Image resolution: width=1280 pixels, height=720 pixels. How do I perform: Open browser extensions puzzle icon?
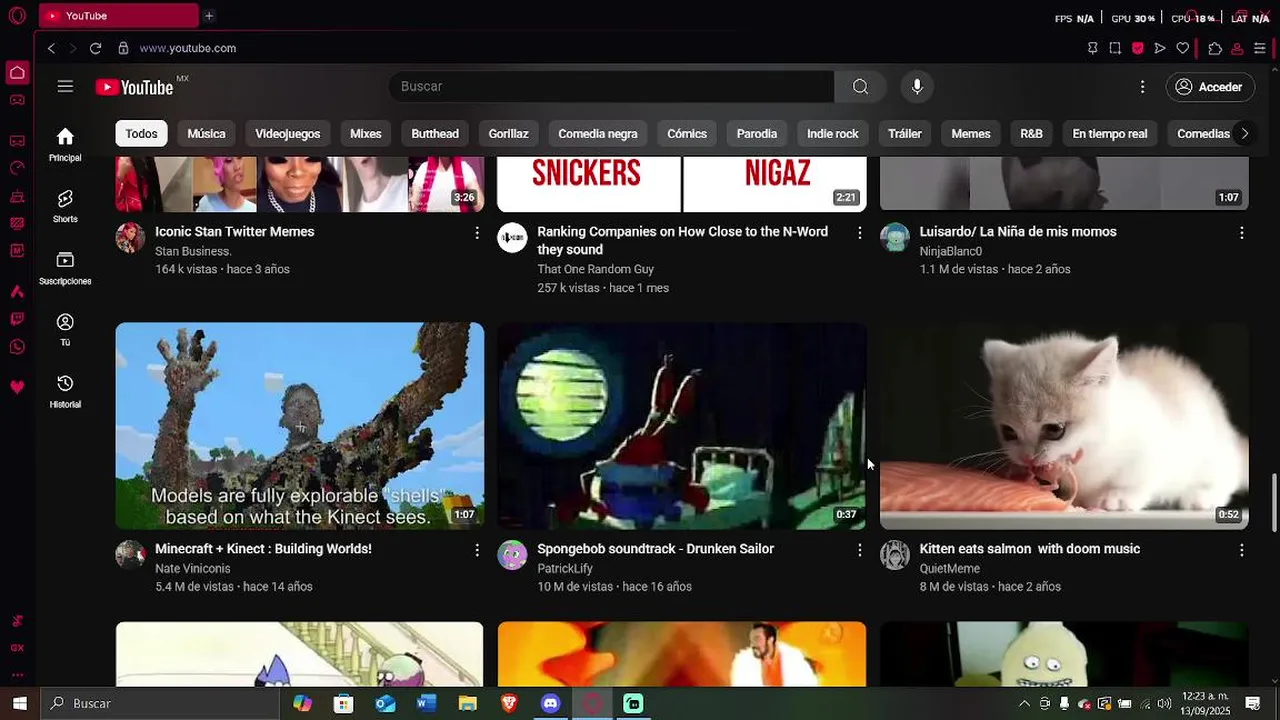[x=1215, y=48]
